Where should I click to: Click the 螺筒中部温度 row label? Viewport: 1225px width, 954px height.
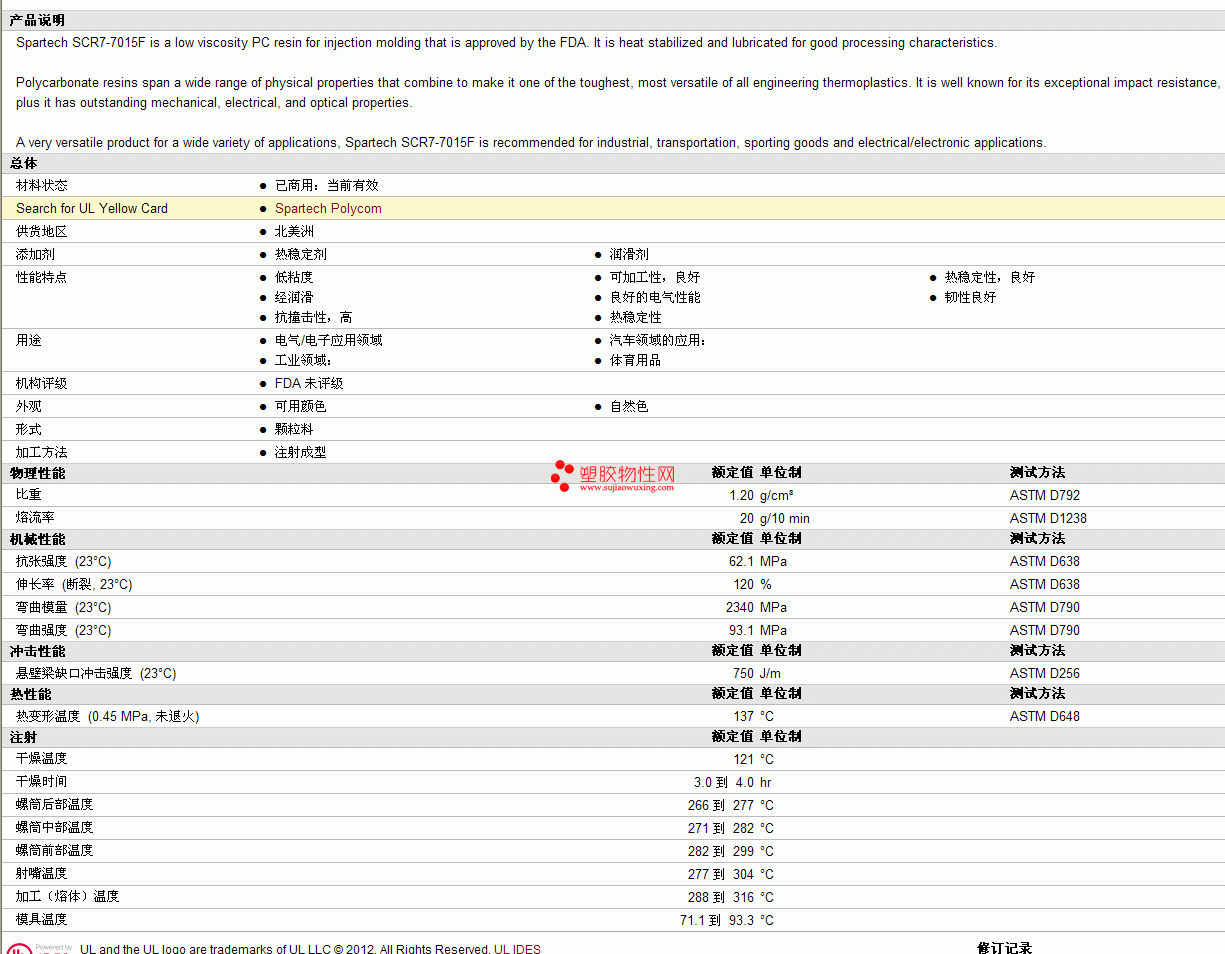point(55,827)
